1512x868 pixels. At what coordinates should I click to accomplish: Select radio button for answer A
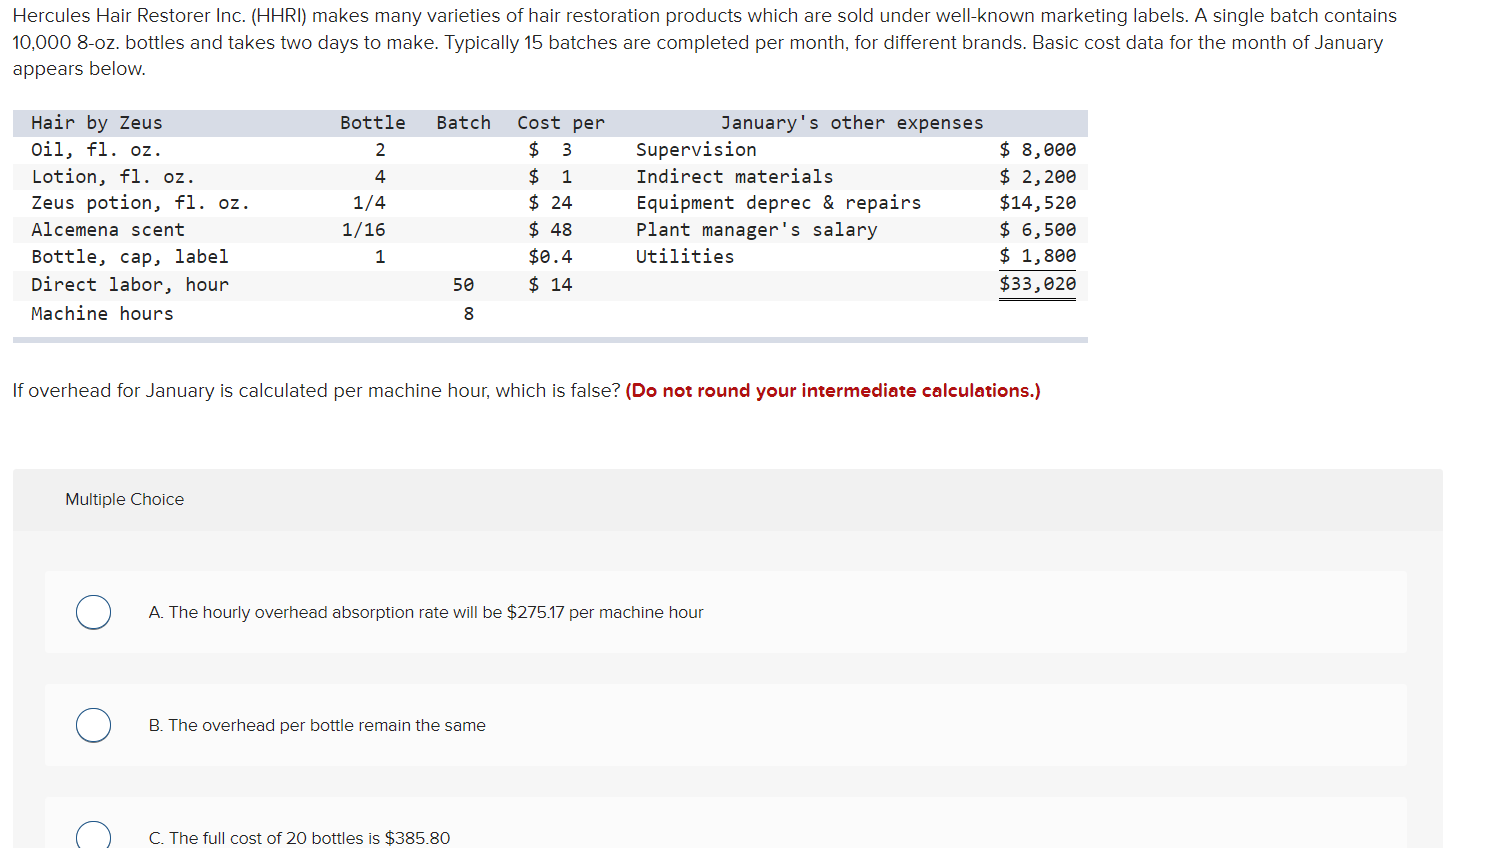[x=94, y=612]
